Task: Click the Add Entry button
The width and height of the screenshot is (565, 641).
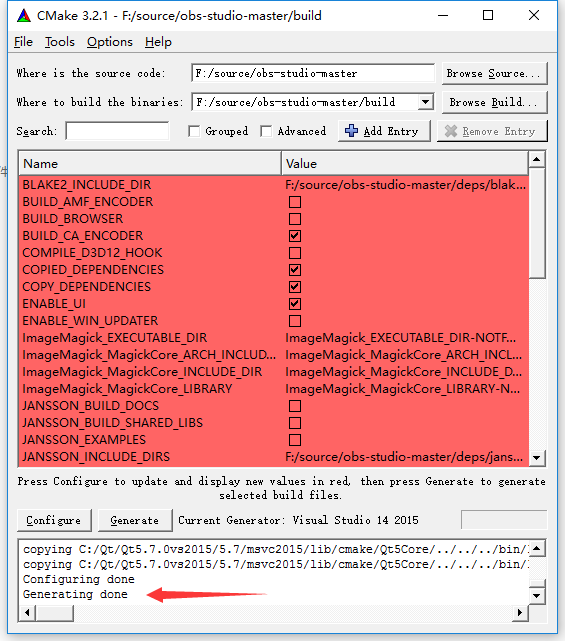Action: [384, 131]
